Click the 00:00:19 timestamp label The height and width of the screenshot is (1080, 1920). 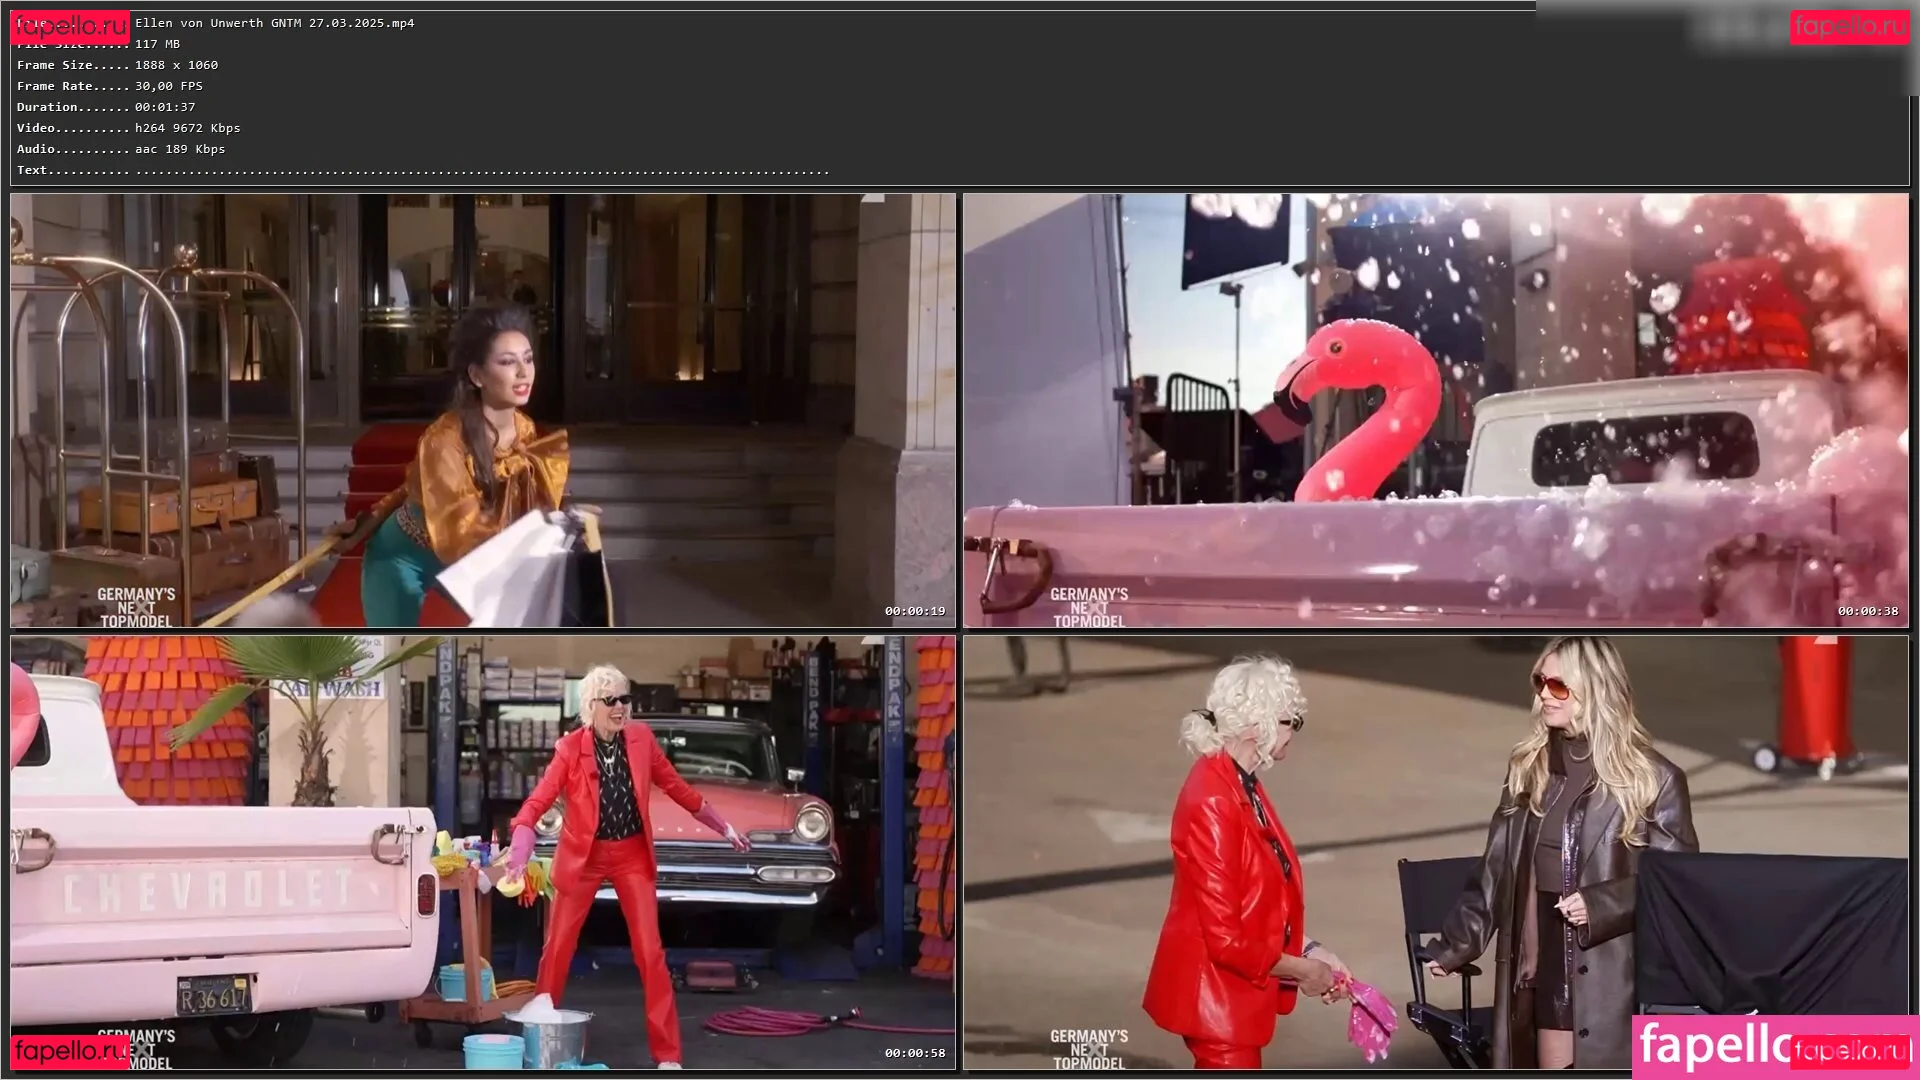point(914,611)
